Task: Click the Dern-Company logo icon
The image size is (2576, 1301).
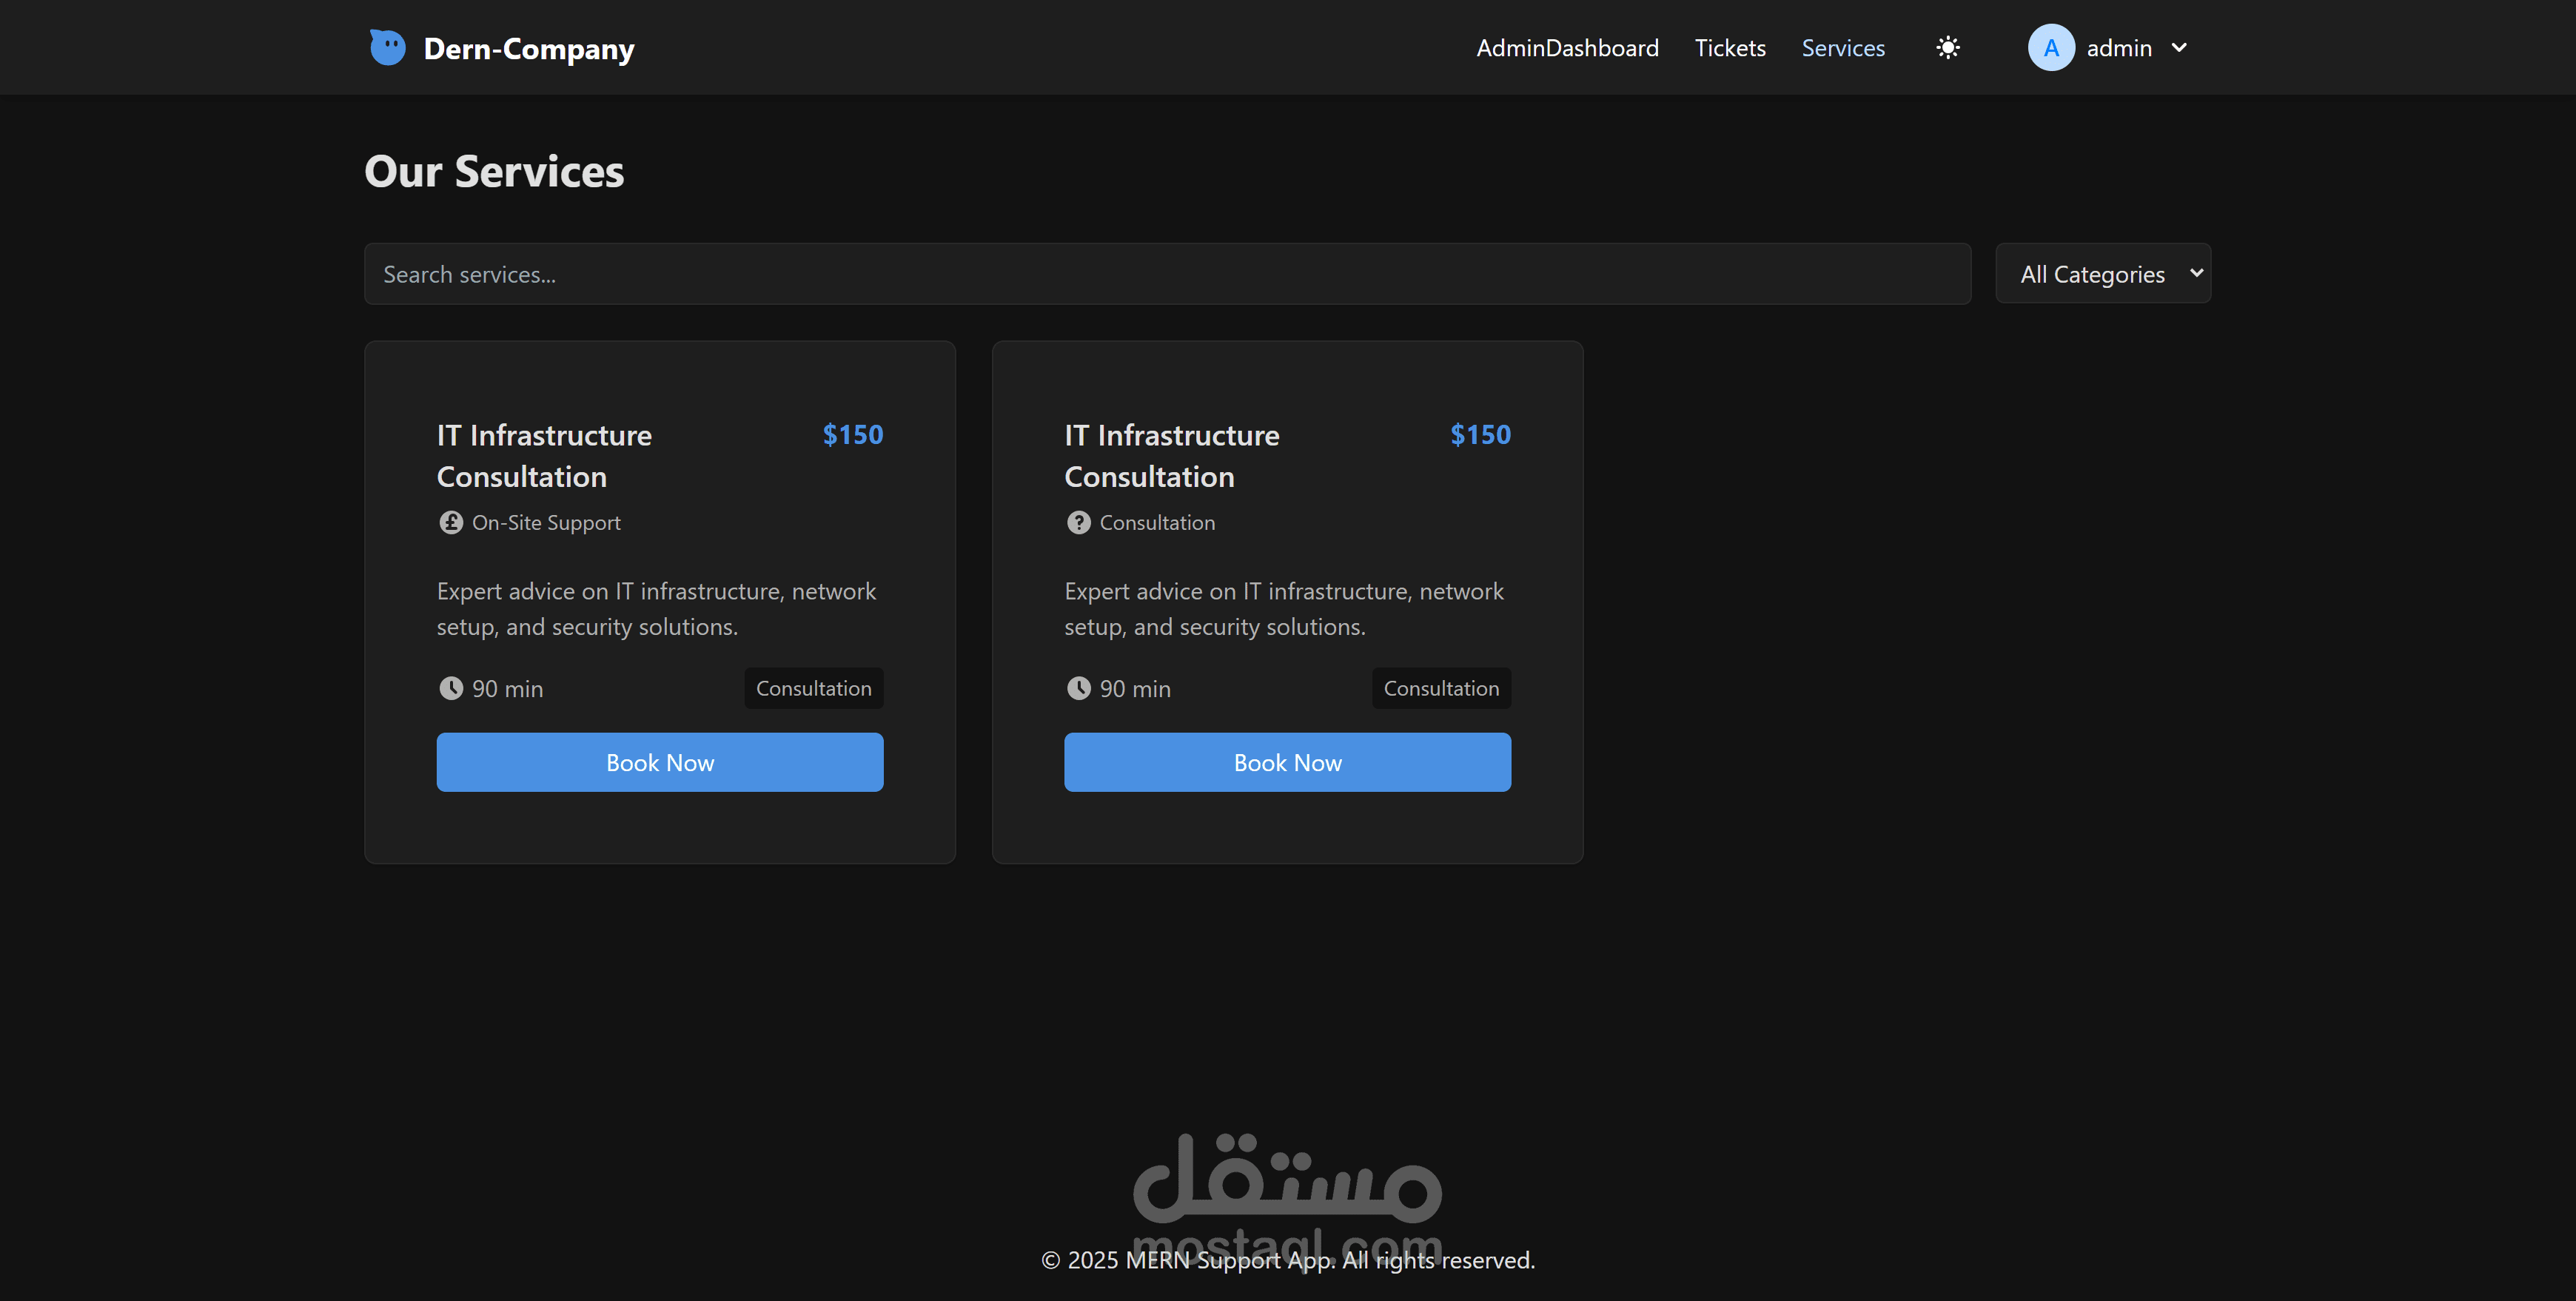Action: [x=387, y=47]
